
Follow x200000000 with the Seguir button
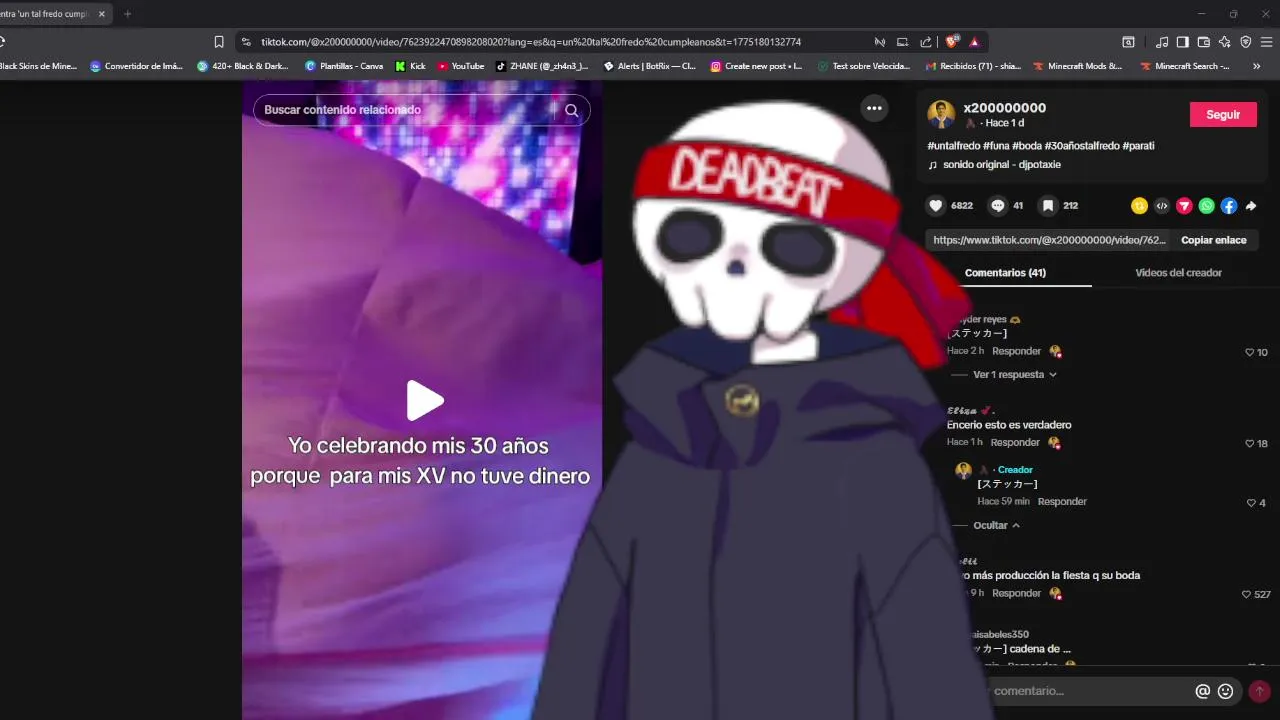[1223, 115]
